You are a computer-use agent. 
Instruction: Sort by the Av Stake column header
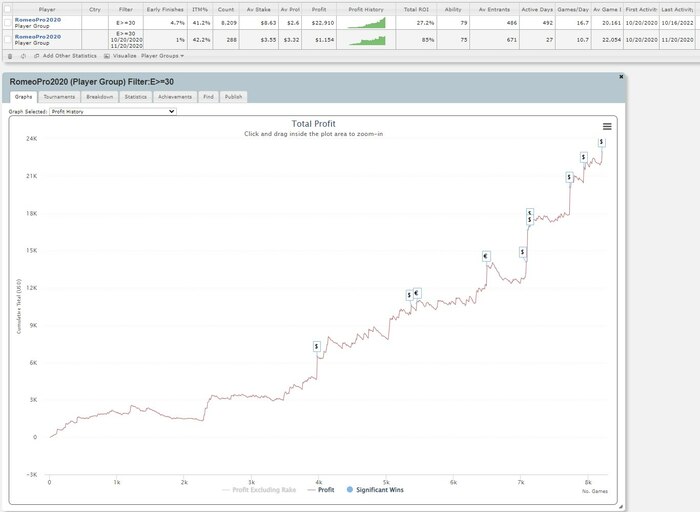[x=258, y=9]
